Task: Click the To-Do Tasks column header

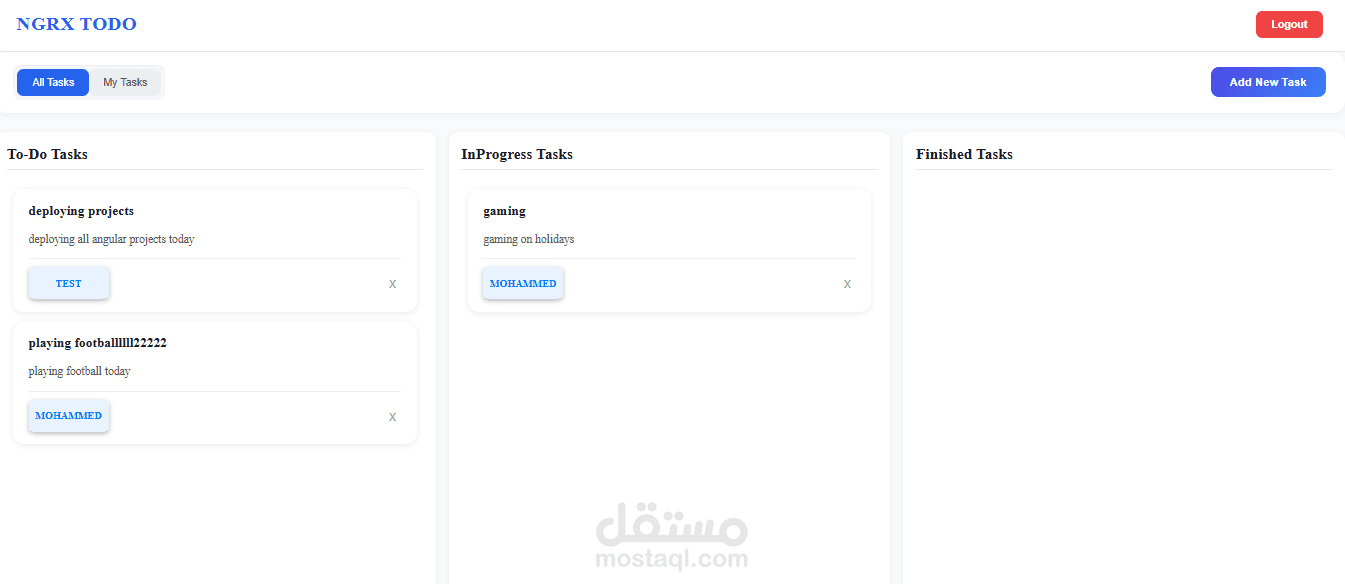Action: point(47,154)
